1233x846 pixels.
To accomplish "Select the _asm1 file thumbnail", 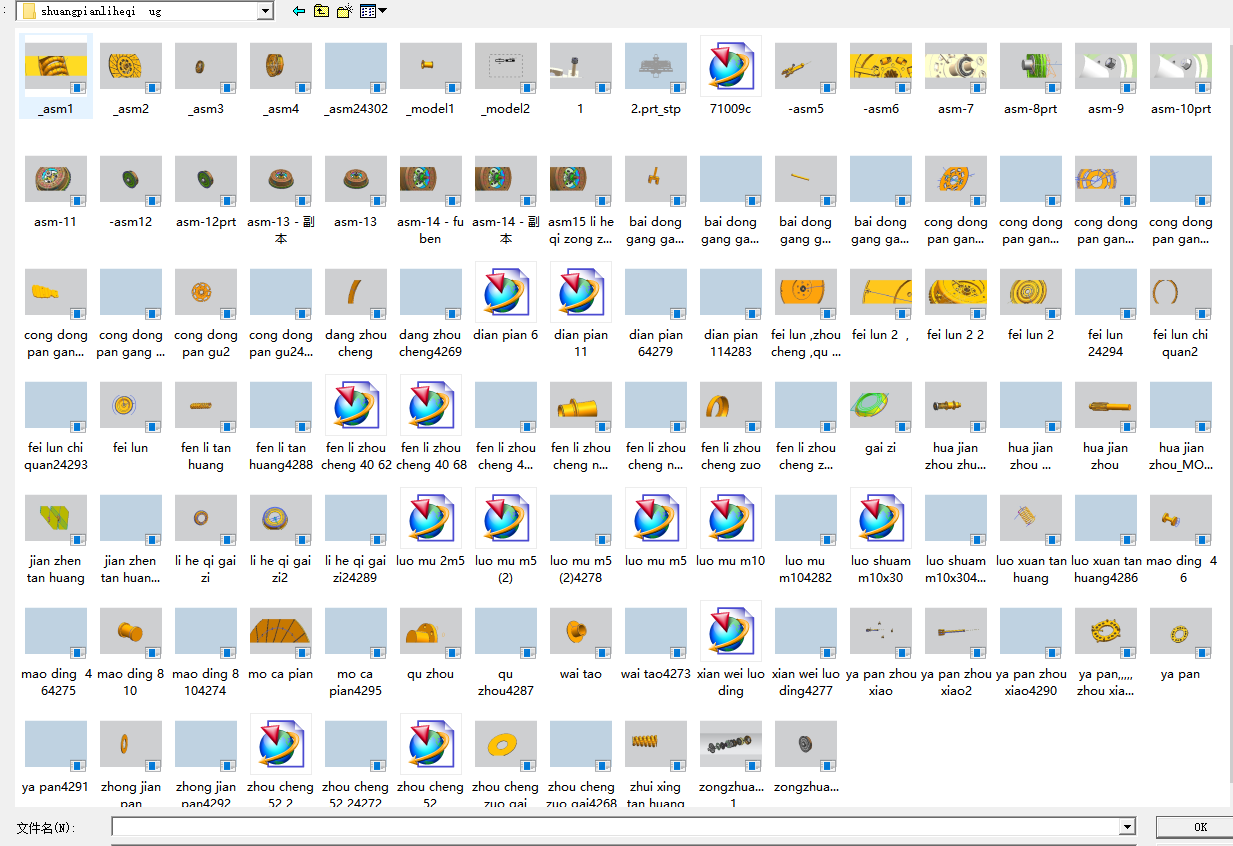I will (x=56, y=77).
